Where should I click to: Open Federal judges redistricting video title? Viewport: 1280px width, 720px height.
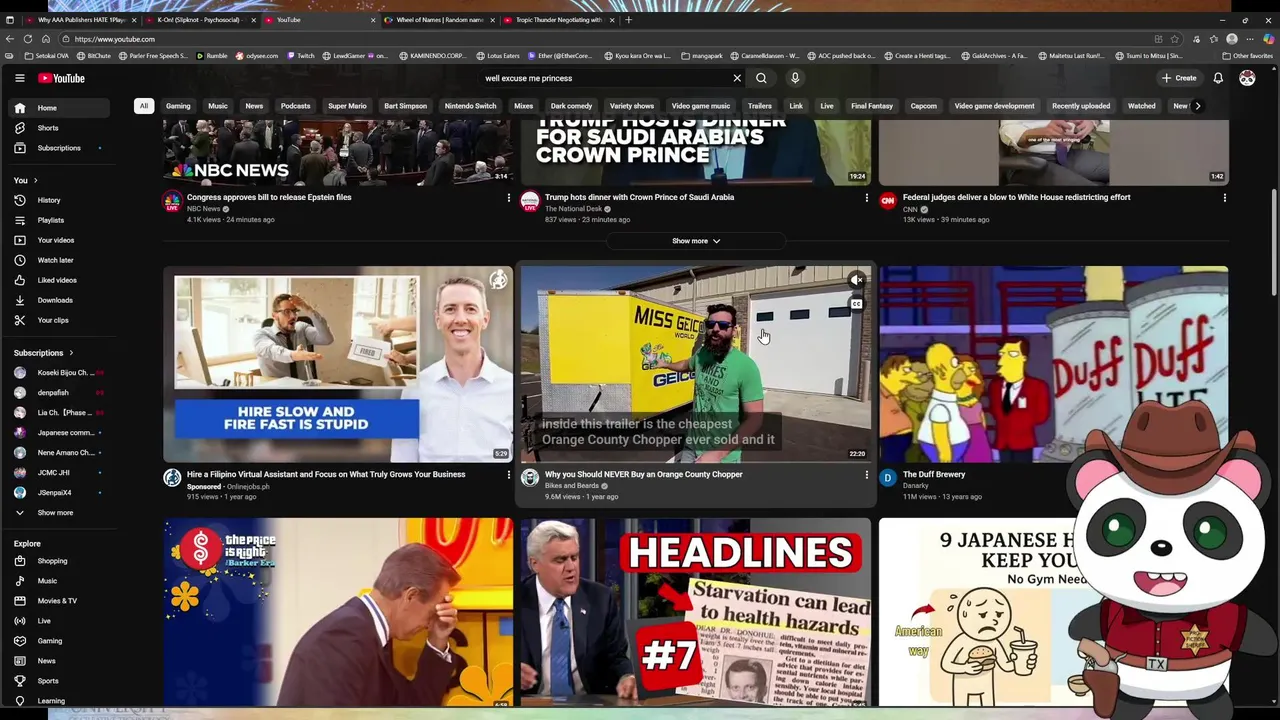(x=1016, y=198)
